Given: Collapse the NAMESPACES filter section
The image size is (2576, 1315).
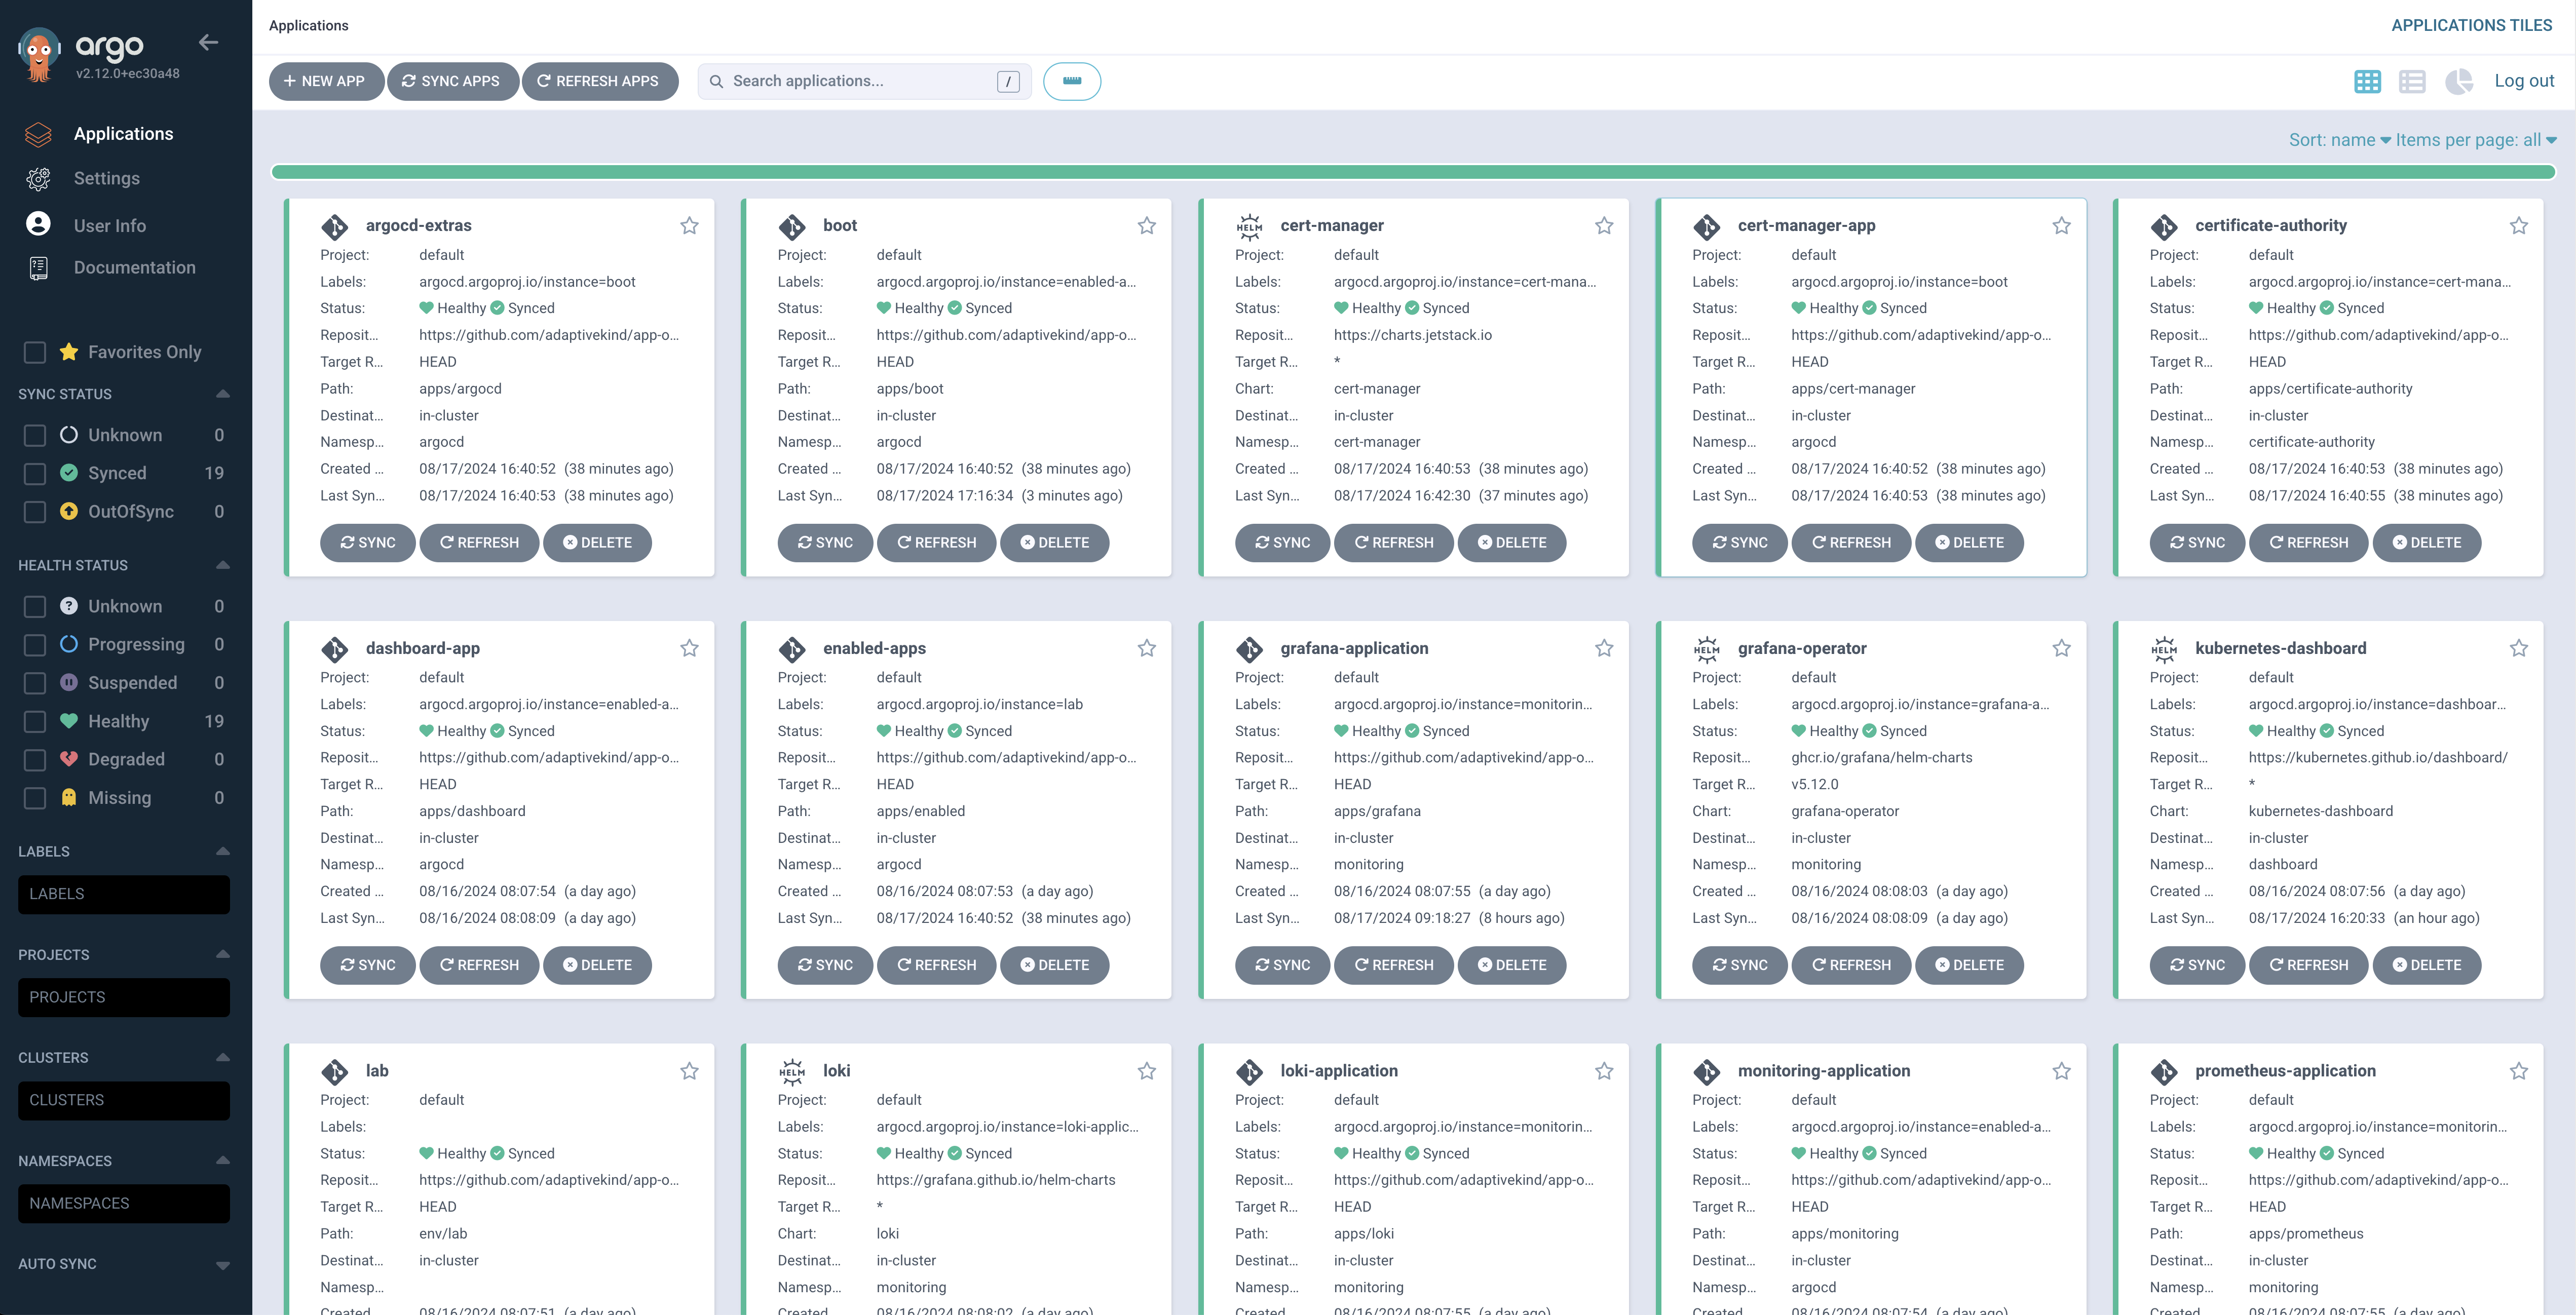Looking at the screenshot, I should point(222,1160).
